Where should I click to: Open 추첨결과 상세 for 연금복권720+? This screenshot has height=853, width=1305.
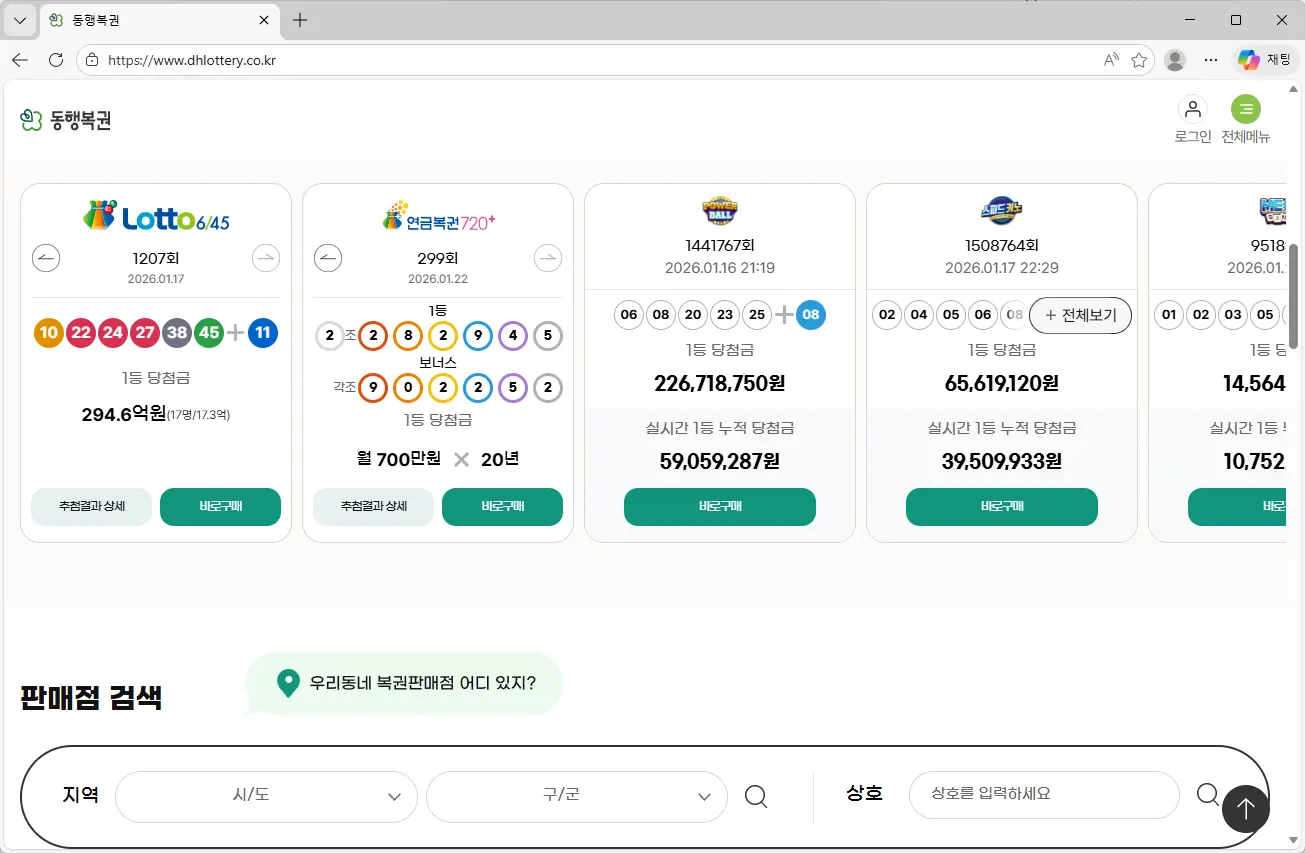pos(372,507)
